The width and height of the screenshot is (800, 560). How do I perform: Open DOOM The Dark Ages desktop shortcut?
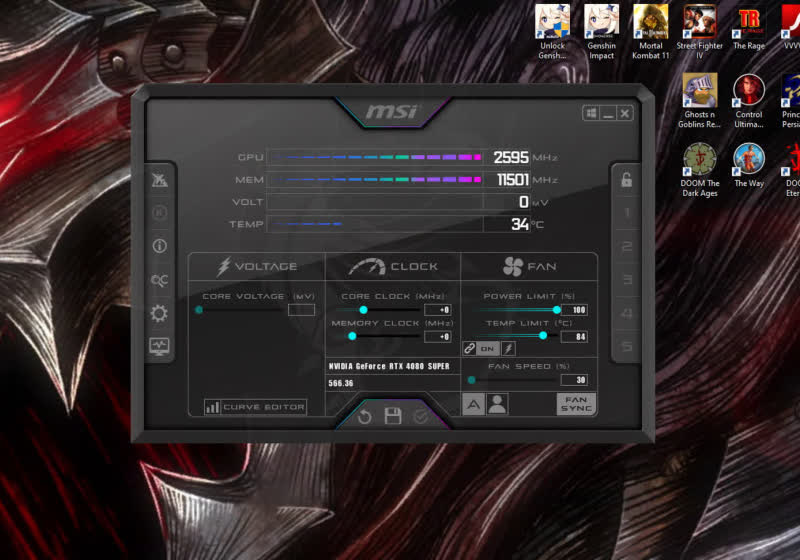(x=699, y=169)
